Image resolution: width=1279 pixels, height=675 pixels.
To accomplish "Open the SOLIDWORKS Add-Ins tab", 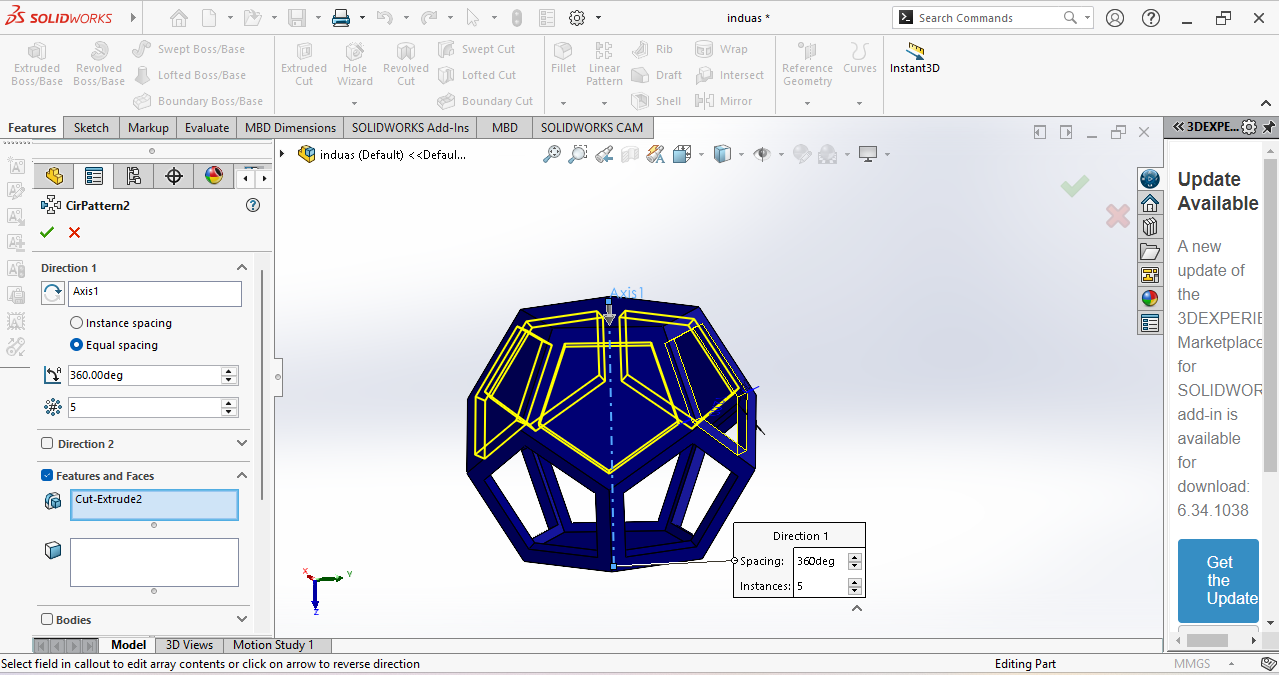I will click(410, 127).
